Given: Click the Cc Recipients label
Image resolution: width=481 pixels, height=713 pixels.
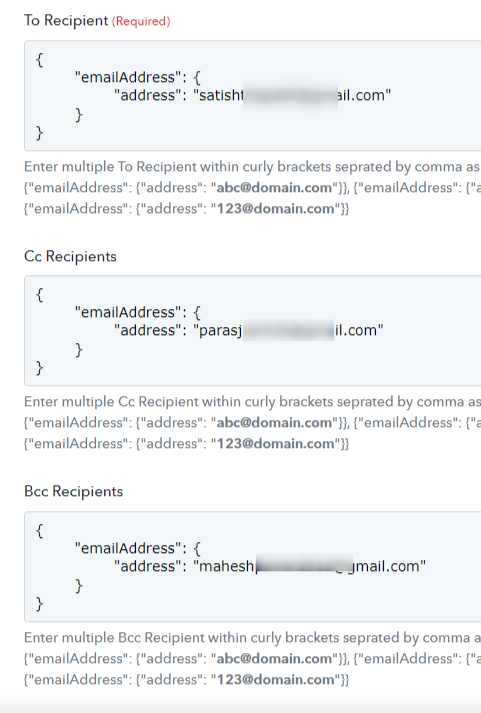Looking at the screenshot, I should 70,256.
